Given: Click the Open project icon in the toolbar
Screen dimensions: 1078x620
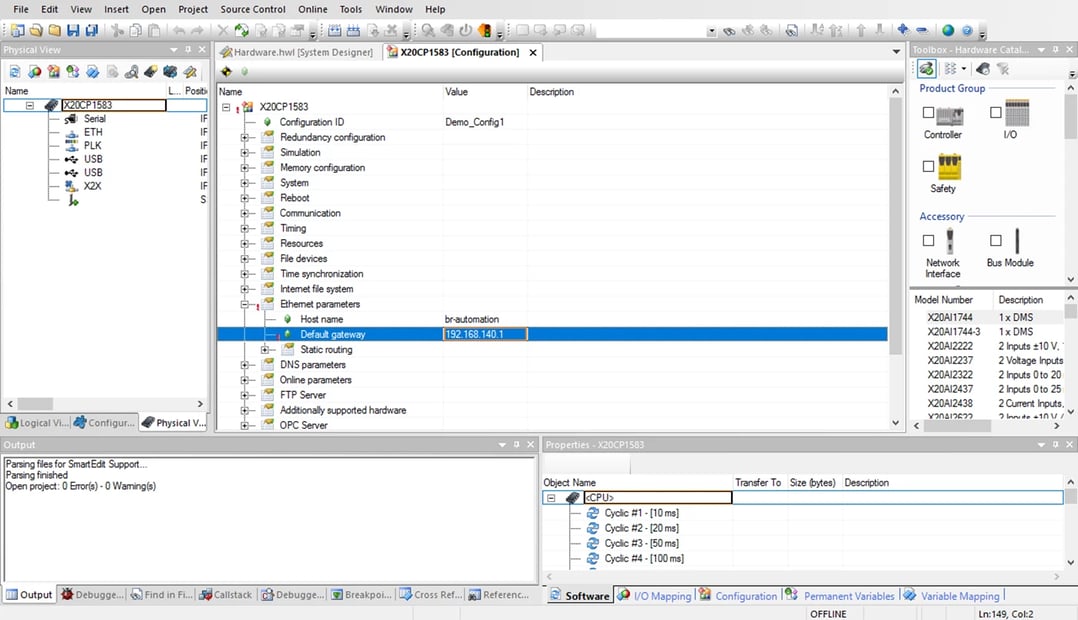Looking at the screenshot, I should point(36,30).
